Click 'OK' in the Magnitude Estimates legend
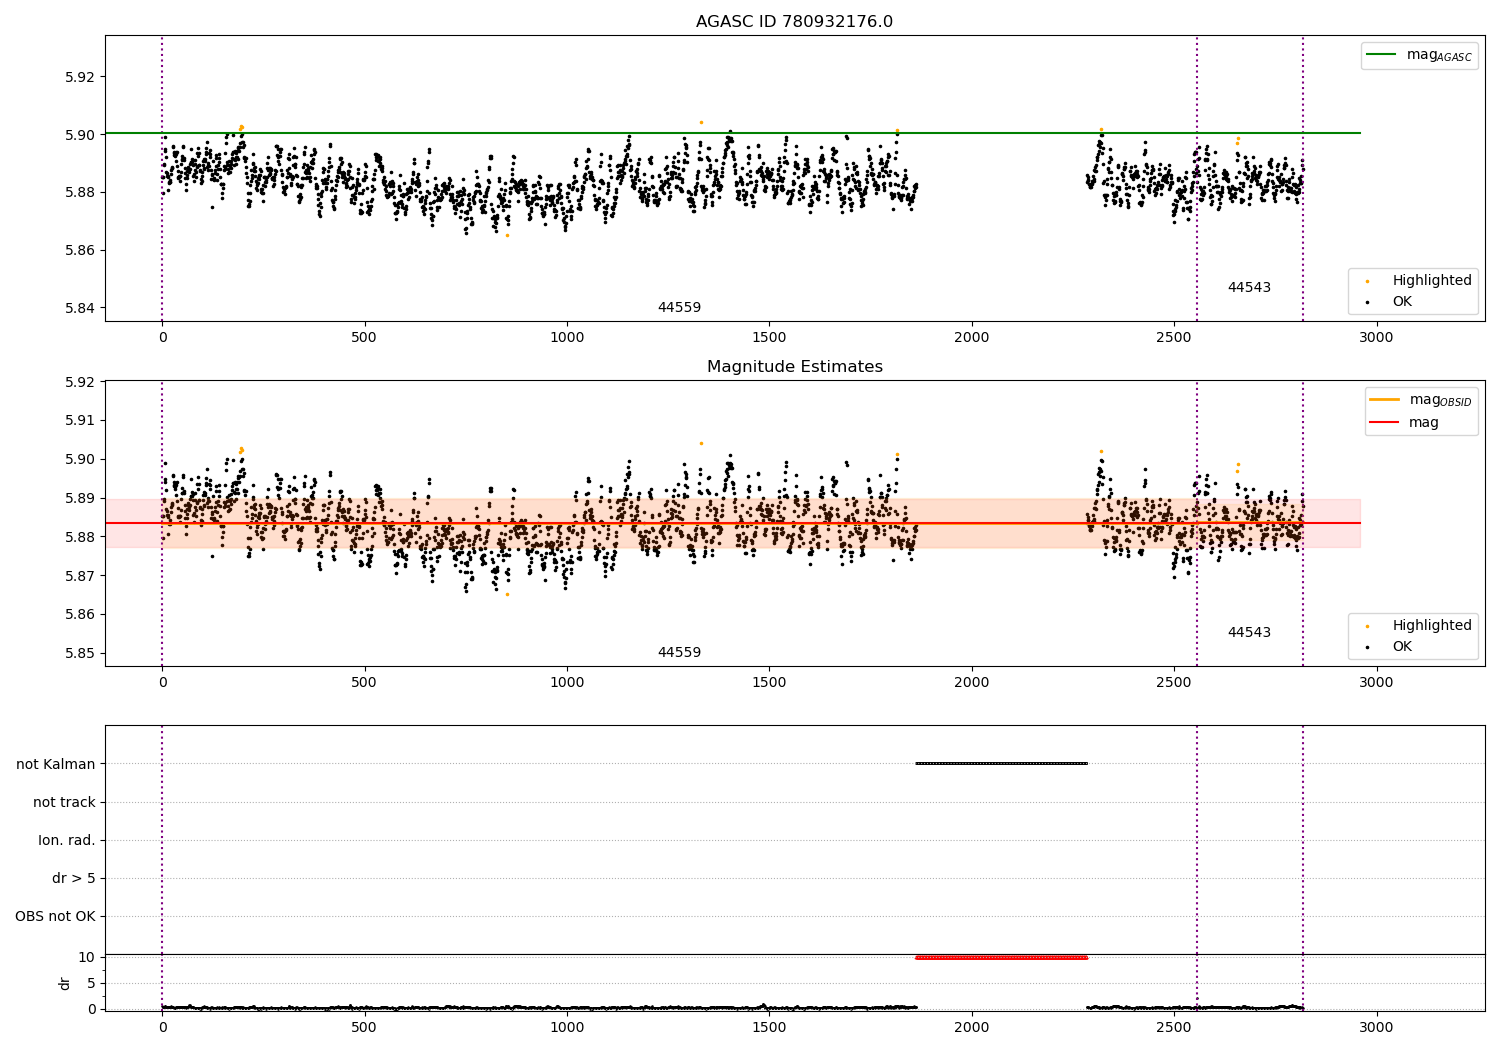The image size is (1500, 1050). coord(1402,646)
